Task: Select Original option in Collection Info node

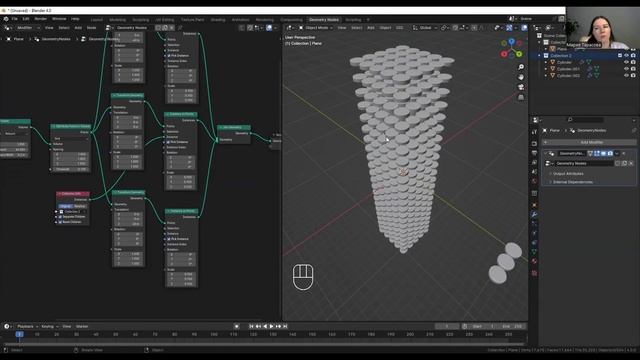Action: coord(65,206)
